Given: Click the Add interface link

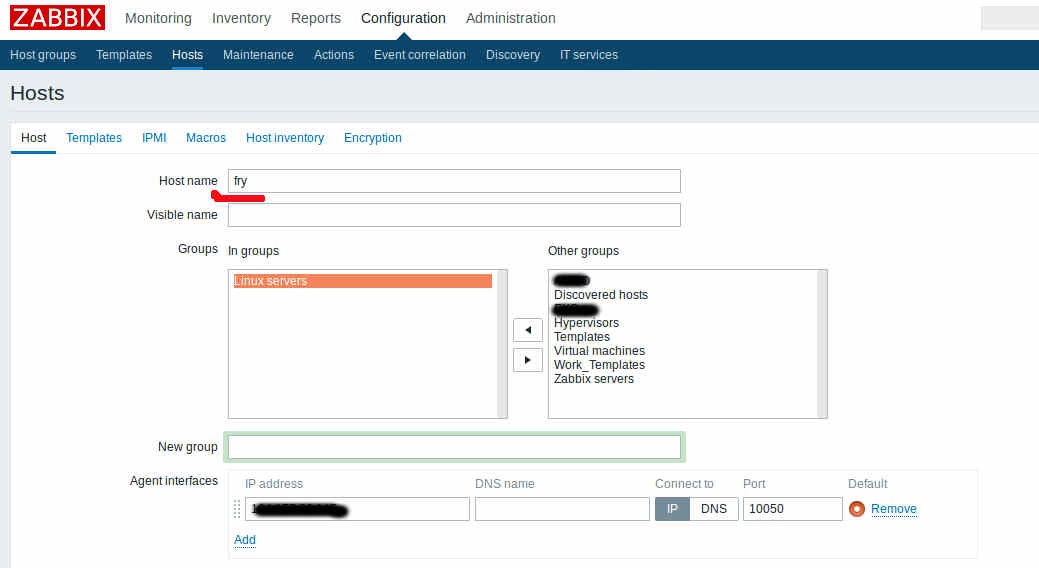Looking at the screenshot, I should [245, 540].
